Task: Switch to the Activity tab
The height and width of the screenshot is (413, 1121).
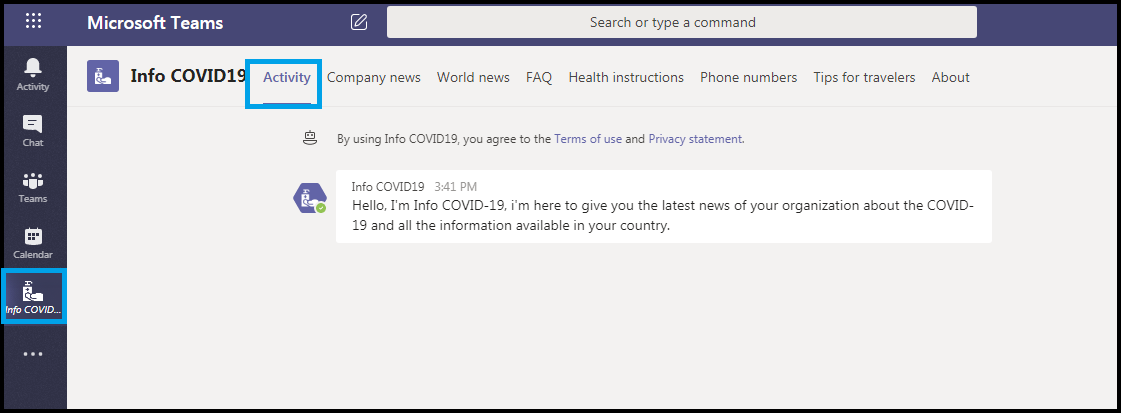Action: pyautogui.click(x=287, y=77)
